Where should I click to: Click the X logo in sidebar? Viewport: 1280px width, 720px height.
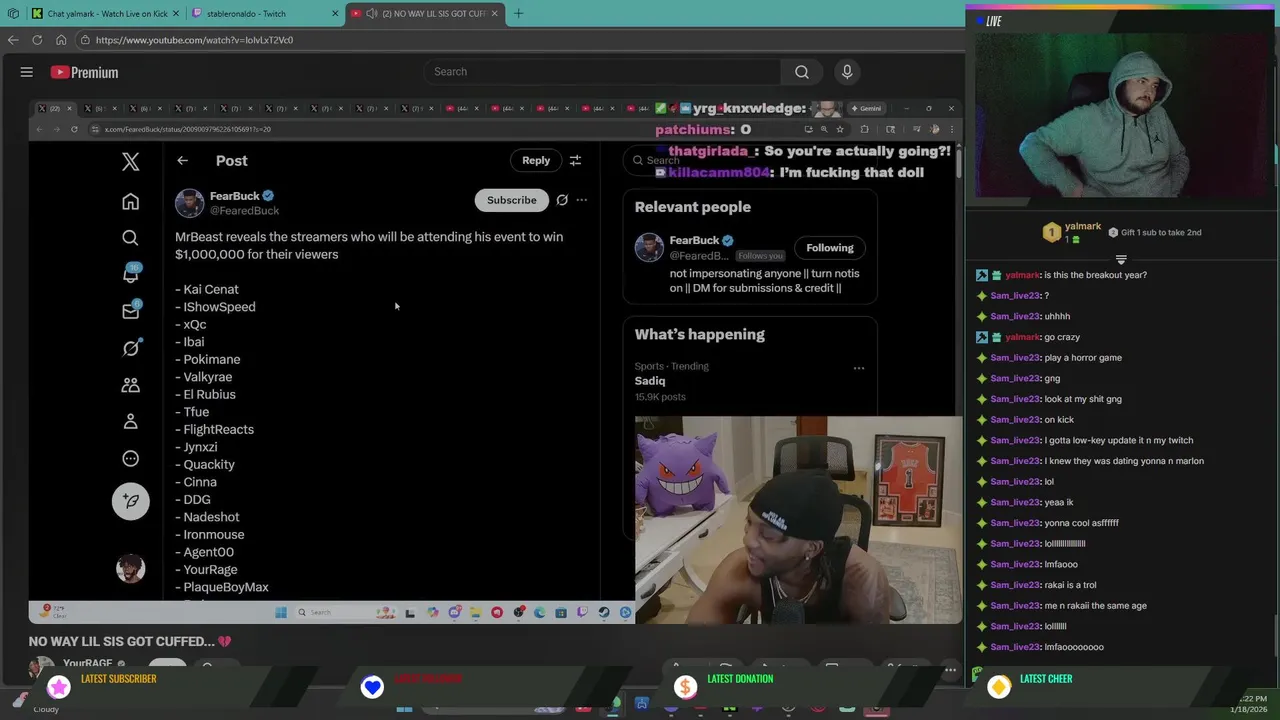coord(130,161)
